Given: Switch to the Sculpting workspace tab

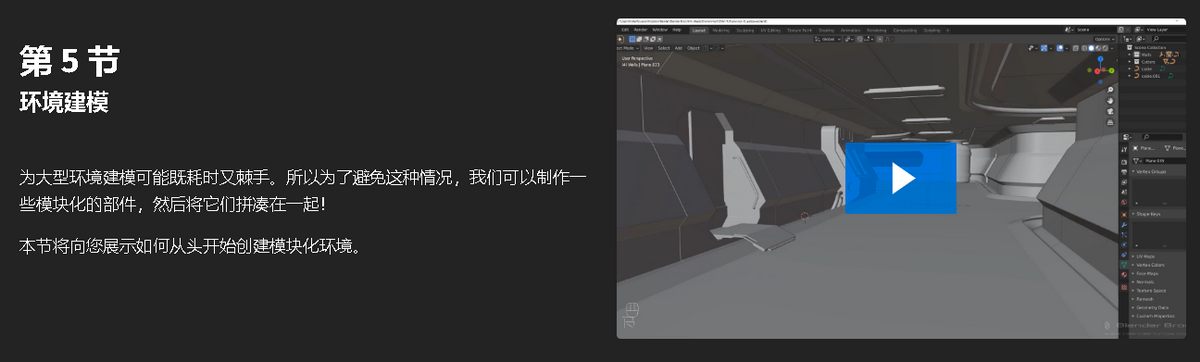Looking at the screenshot, I should coord(745,30).
